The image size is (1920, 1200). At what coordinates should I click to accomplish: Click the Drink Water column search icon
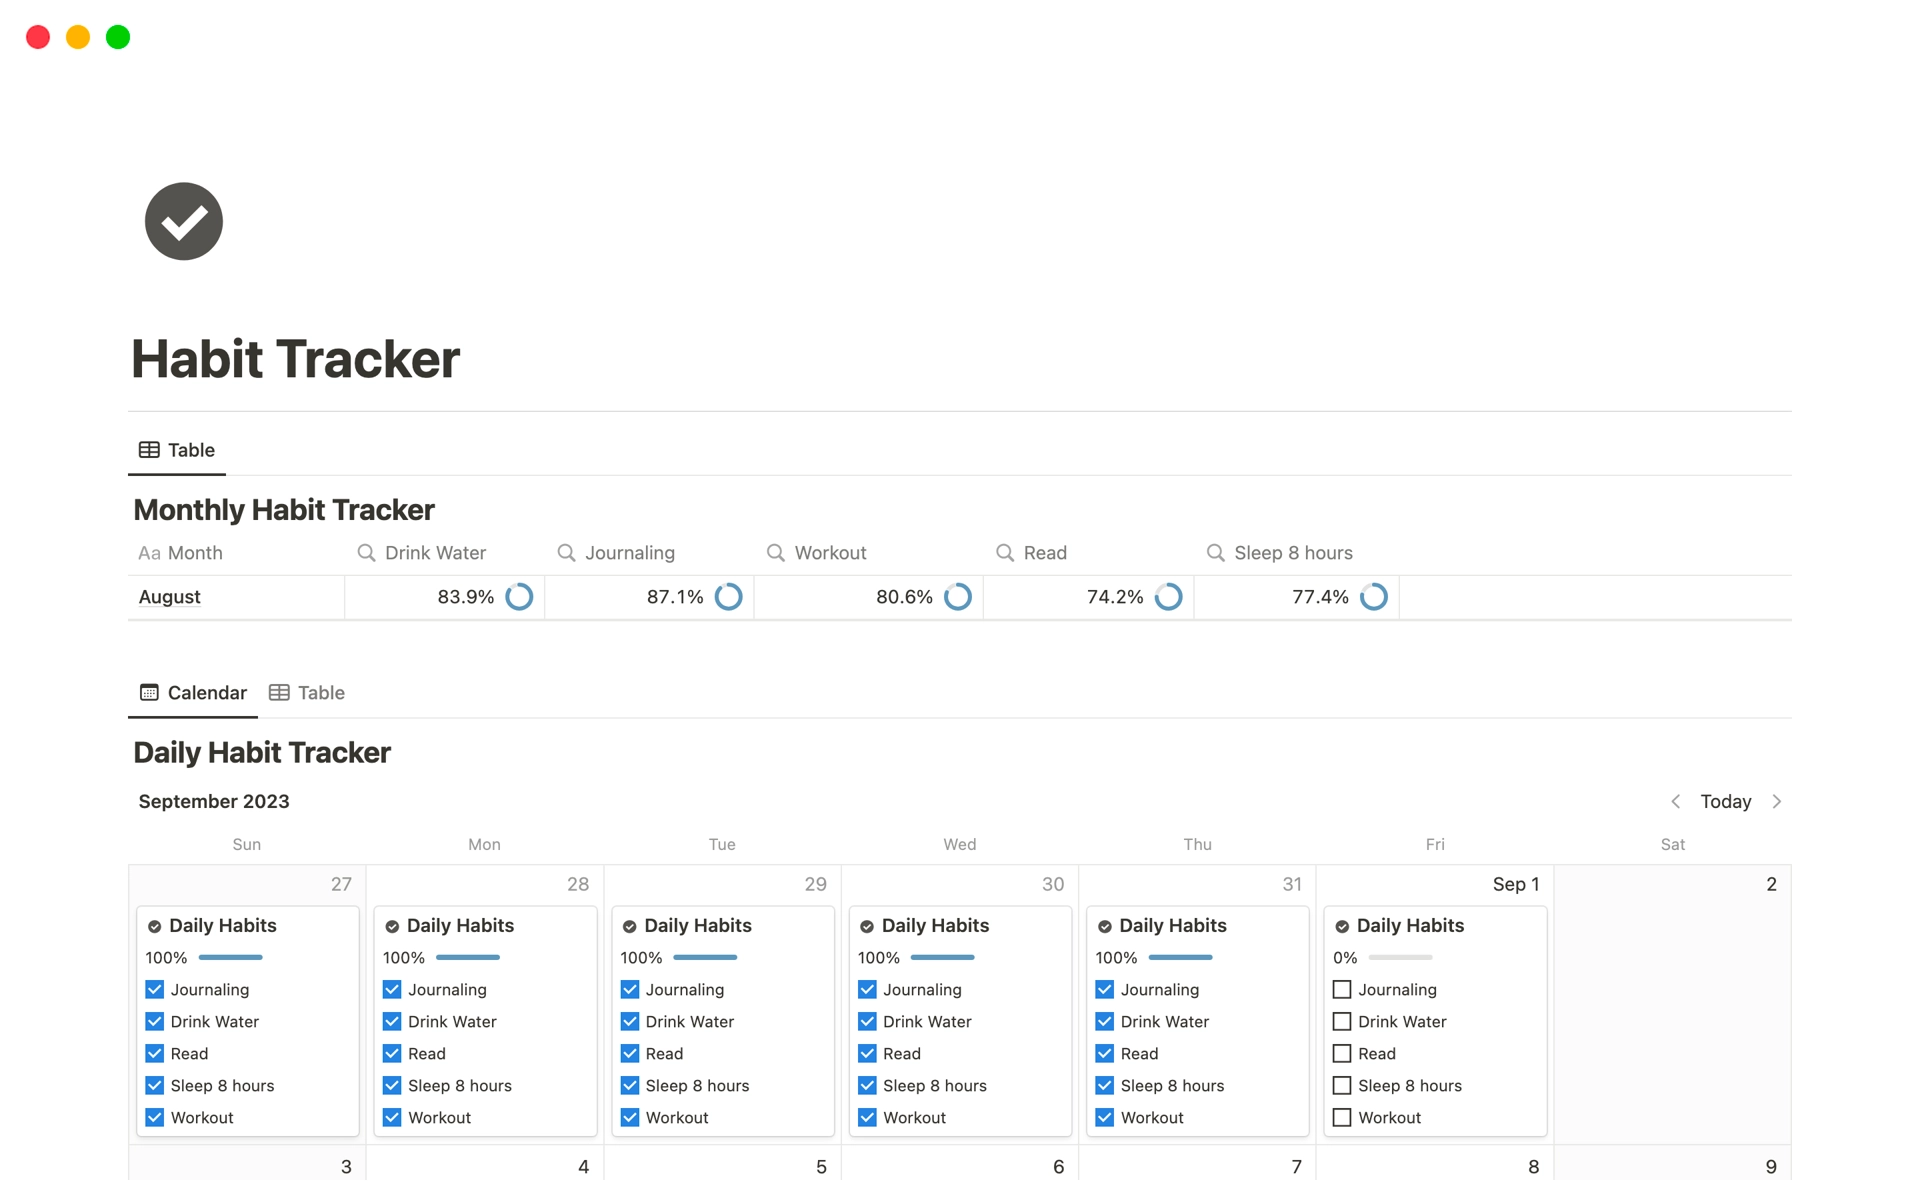click(366, 550)
